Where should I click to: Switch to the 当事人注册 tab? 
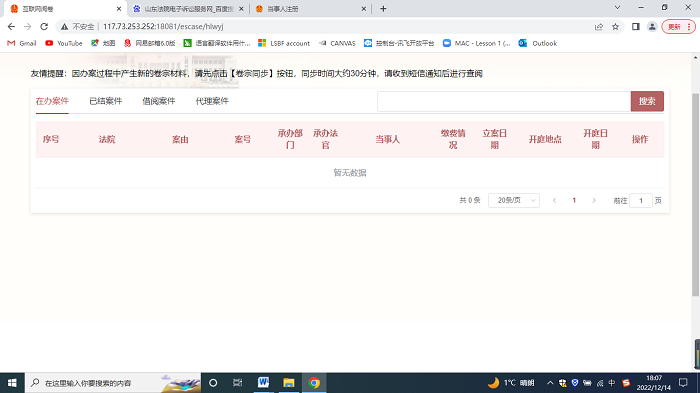(x=309, y=8)
